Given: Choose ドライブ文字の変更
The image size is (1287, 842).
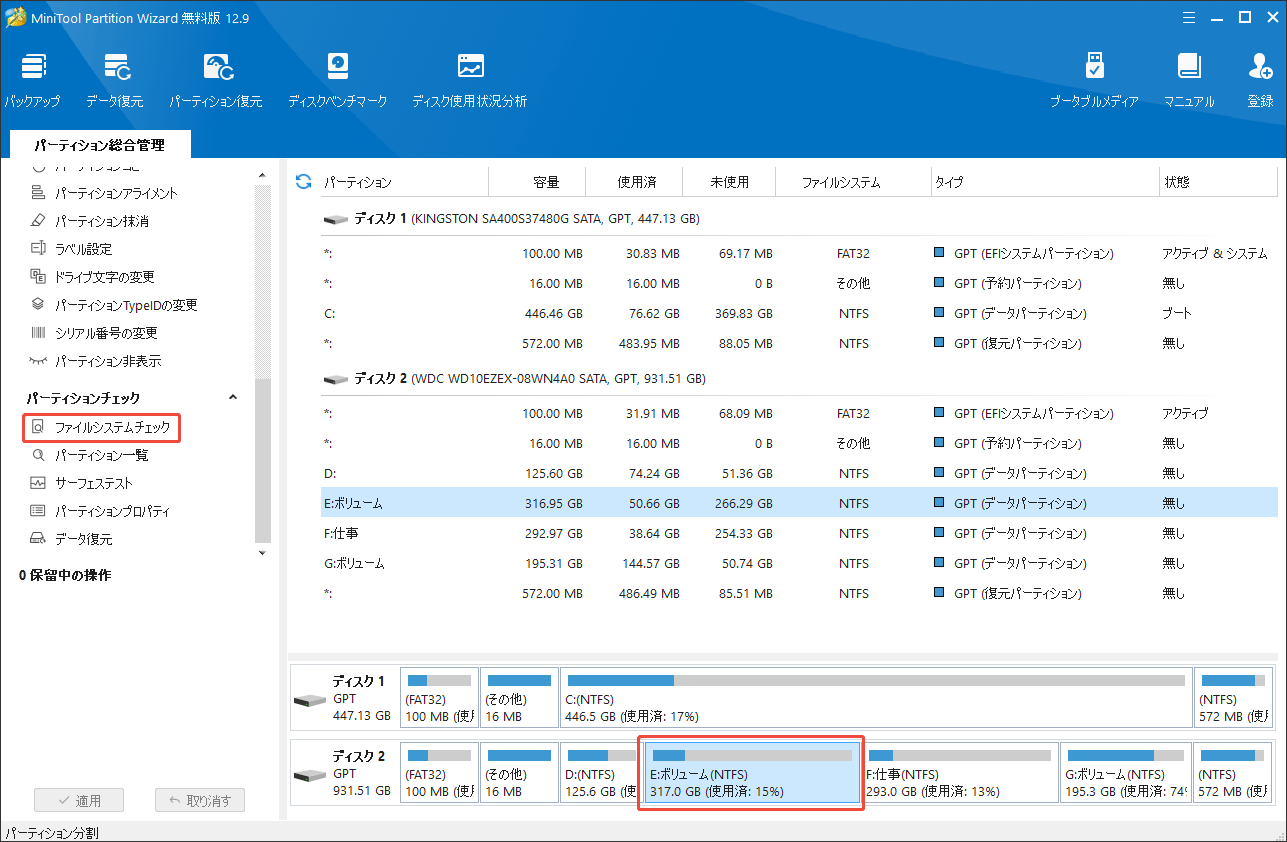Looking at the screenshot, I should [92, 277].
